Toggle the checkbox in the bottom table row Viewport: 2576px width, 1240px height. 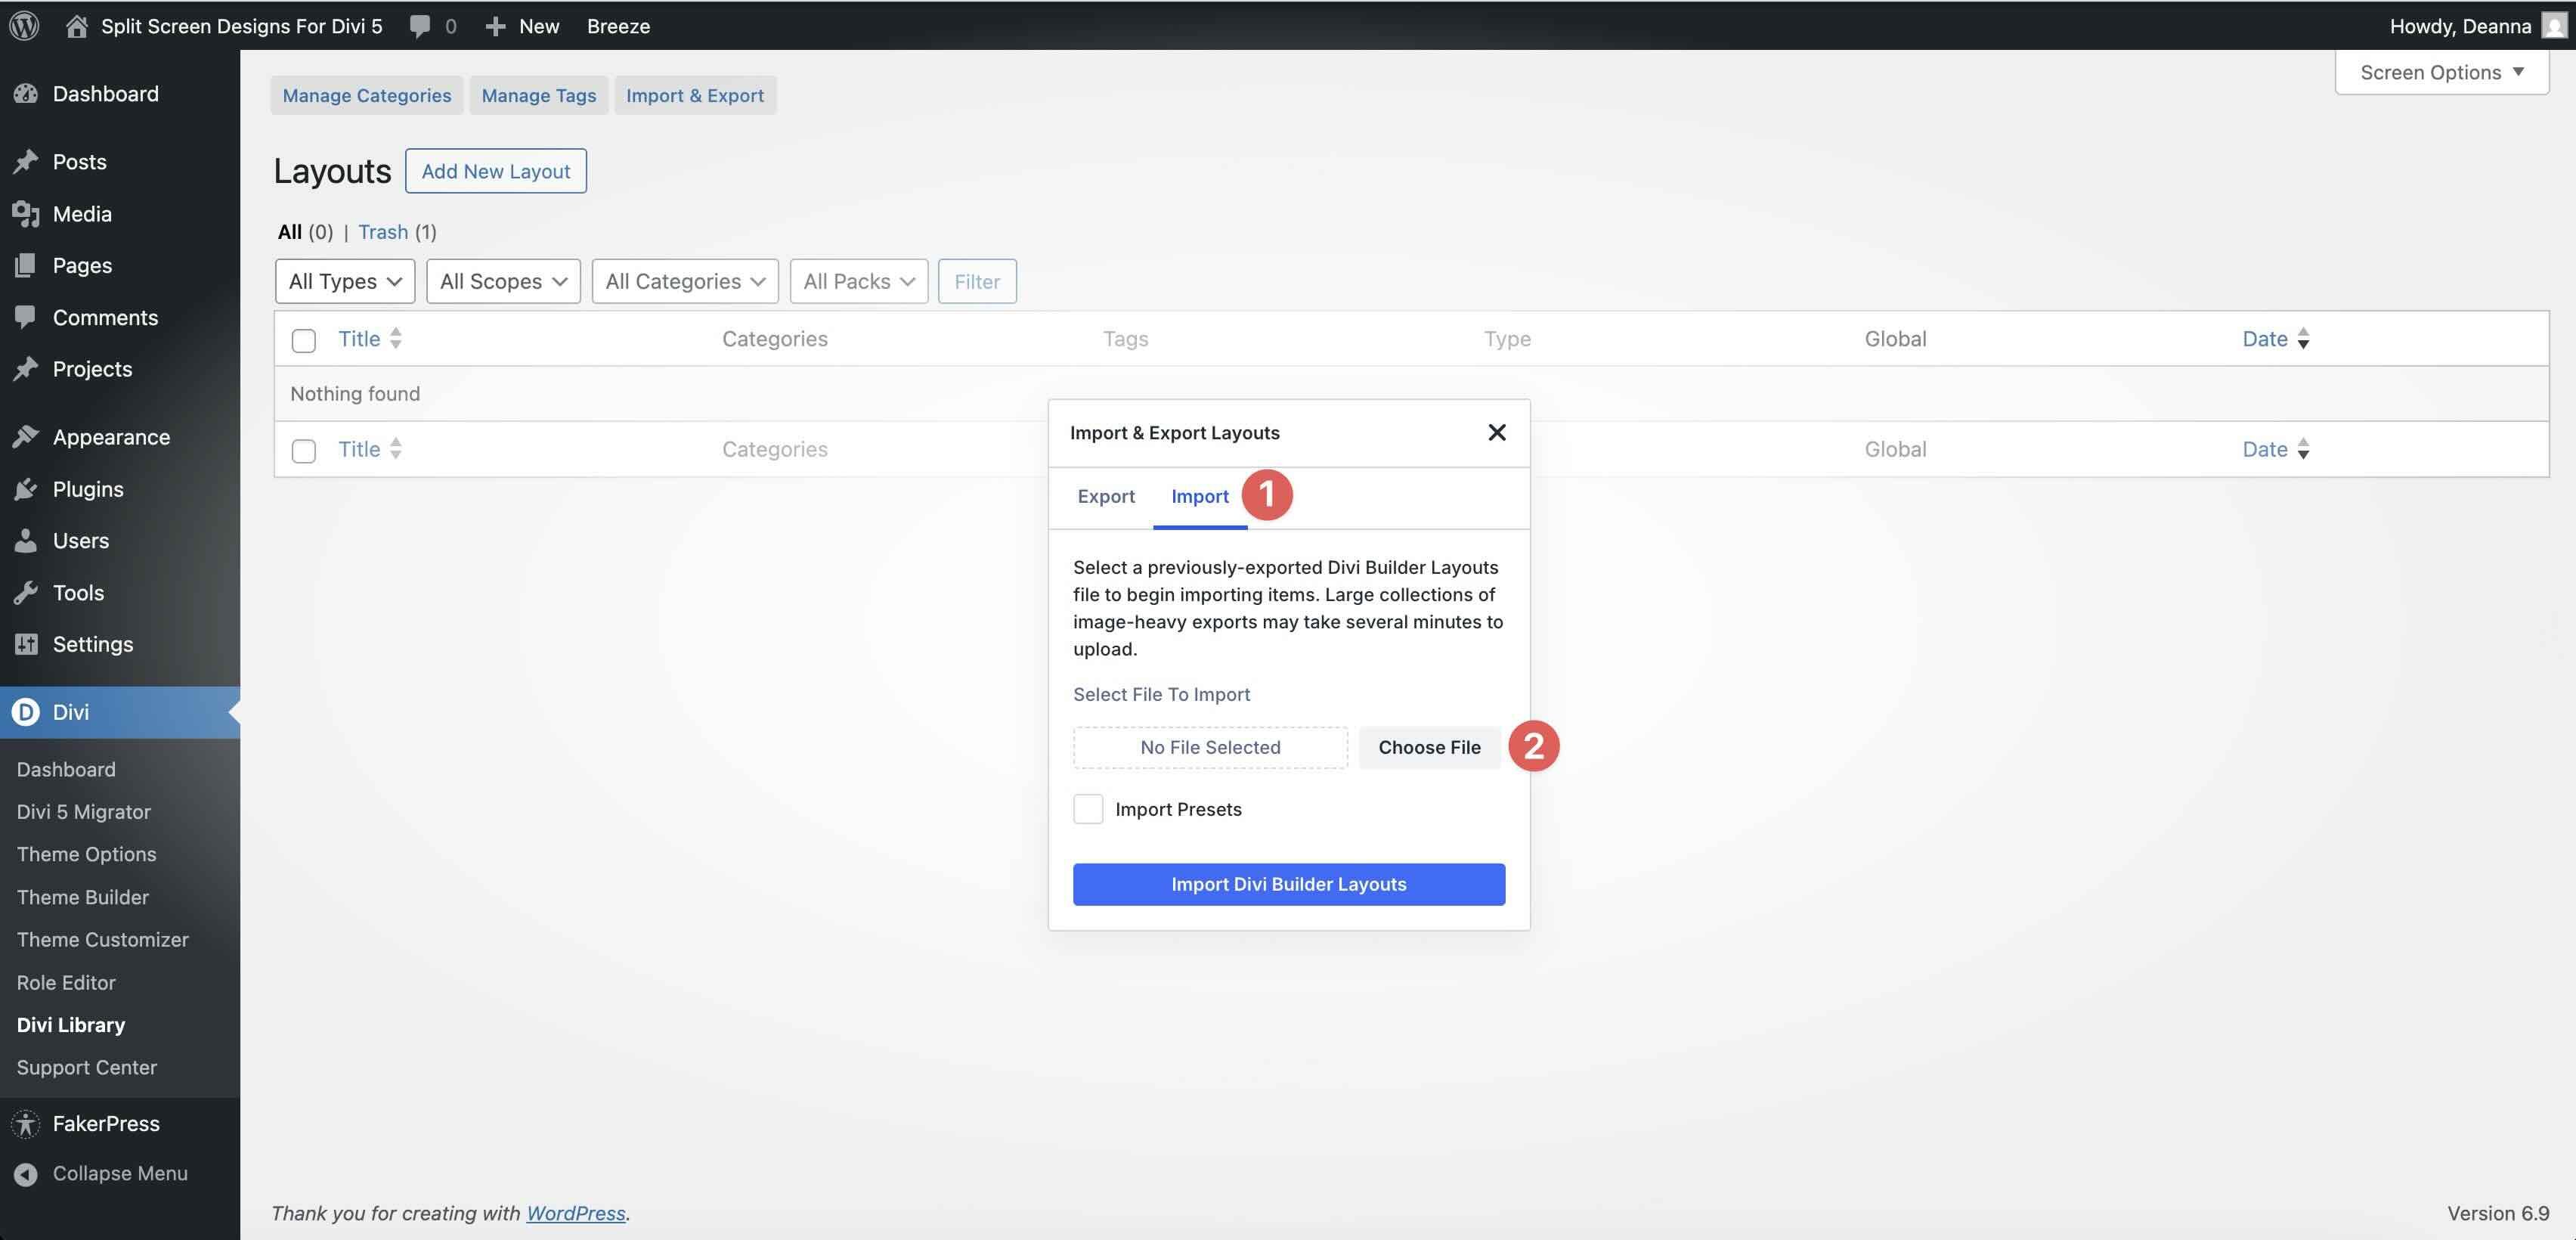303,451
